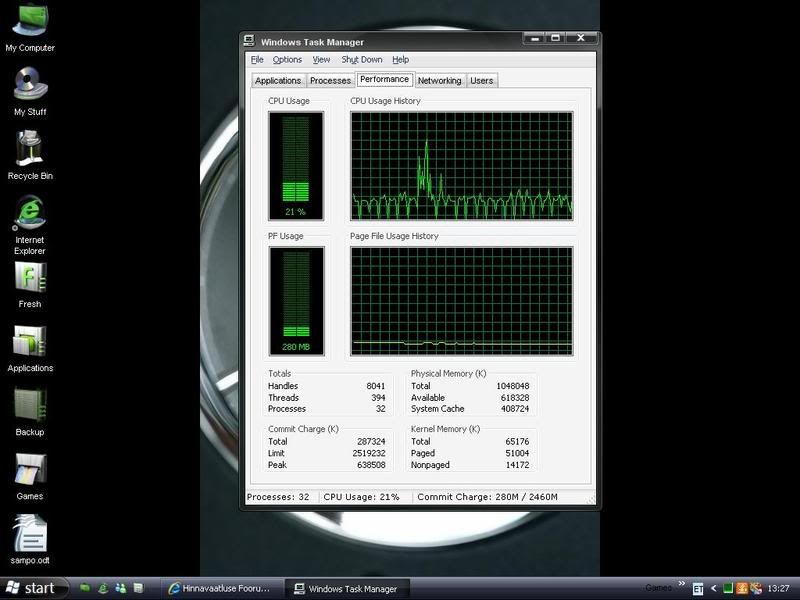Screen dimensions: 800x600
Task: Click the CPU Usage meter showing 21 %
Action: pos(296,166)
